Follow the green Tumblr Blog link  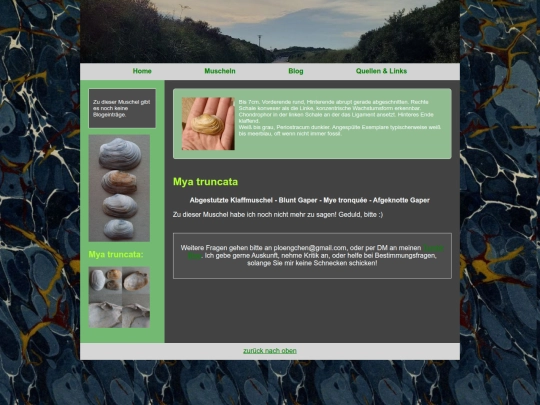tap(433, 248)
